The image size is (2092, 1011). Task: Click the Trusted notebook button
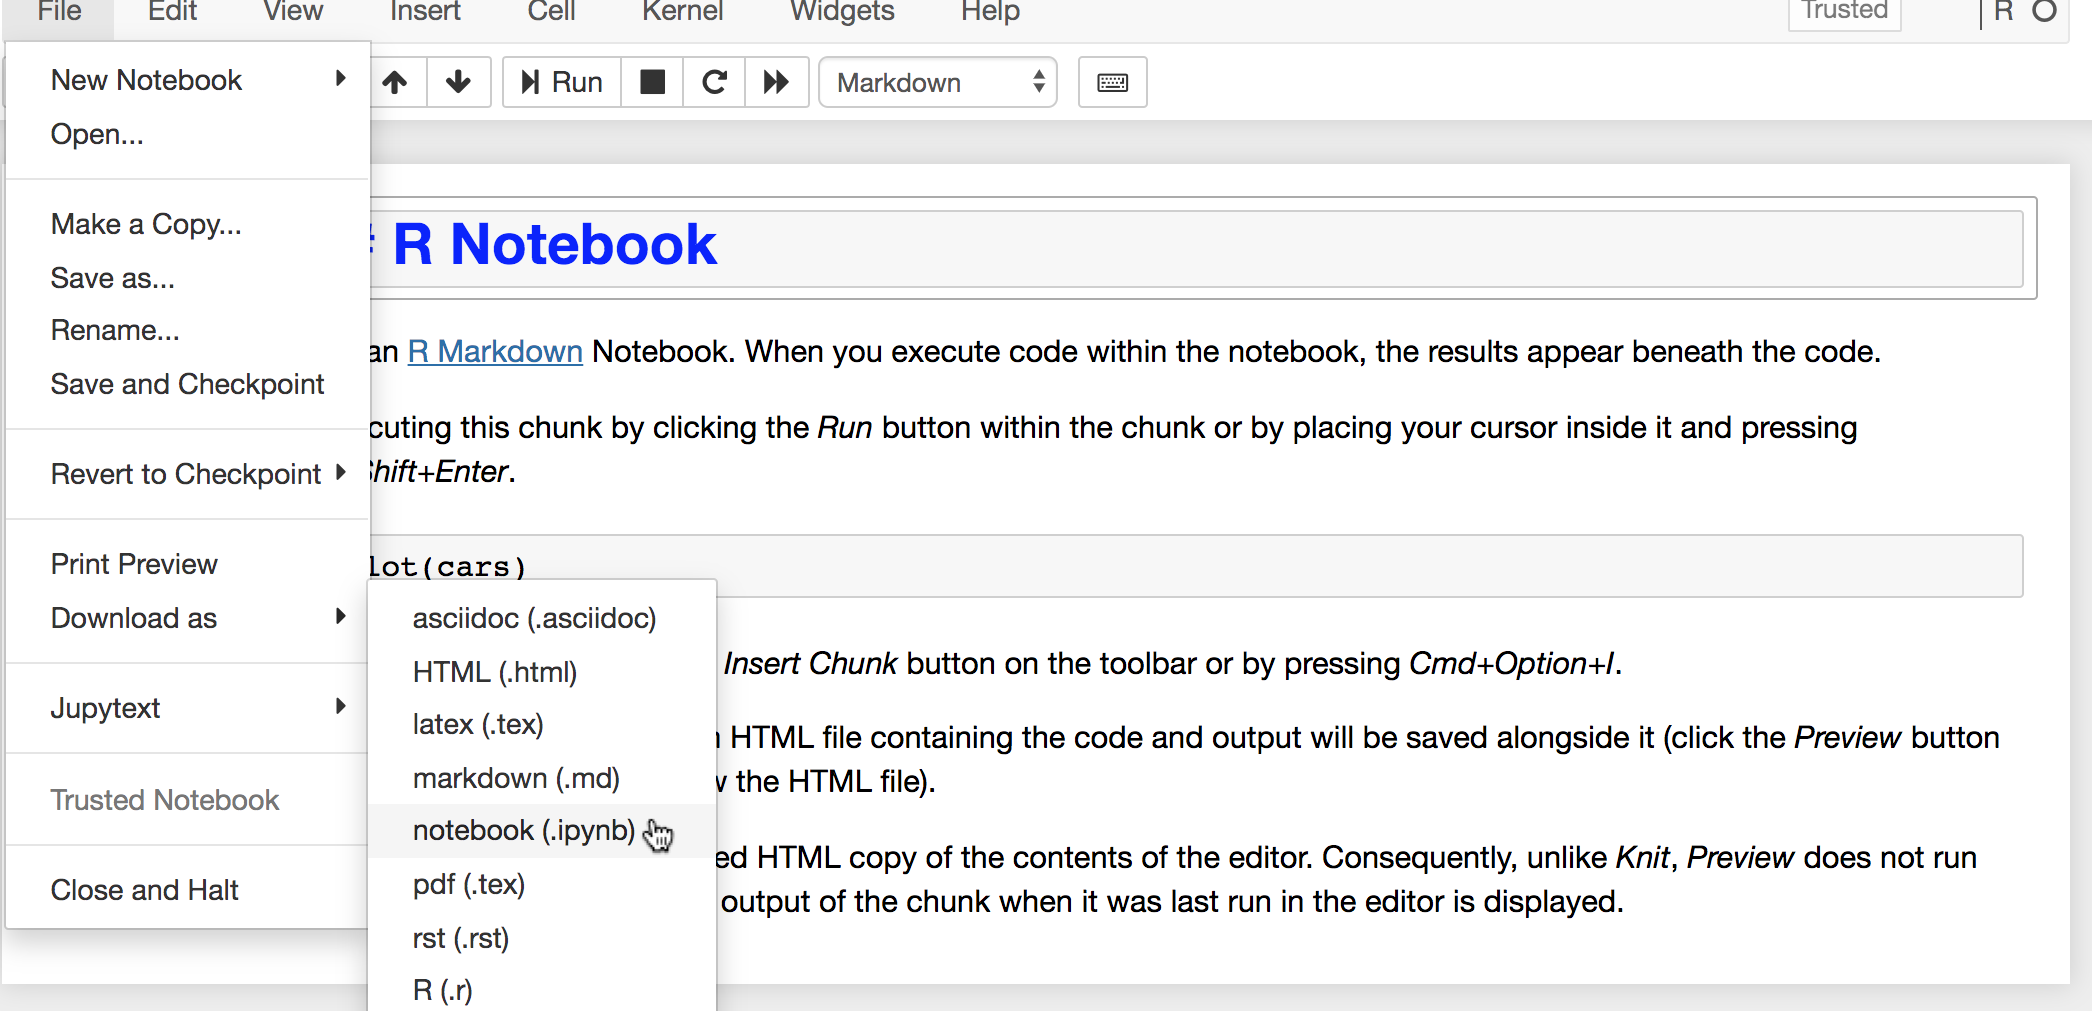click(1844, 11)
